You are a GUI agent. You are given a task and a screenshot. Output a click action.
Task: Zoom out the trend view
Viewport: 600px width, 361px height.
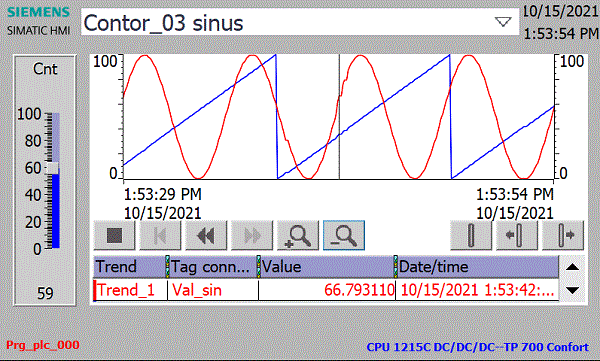344,235
